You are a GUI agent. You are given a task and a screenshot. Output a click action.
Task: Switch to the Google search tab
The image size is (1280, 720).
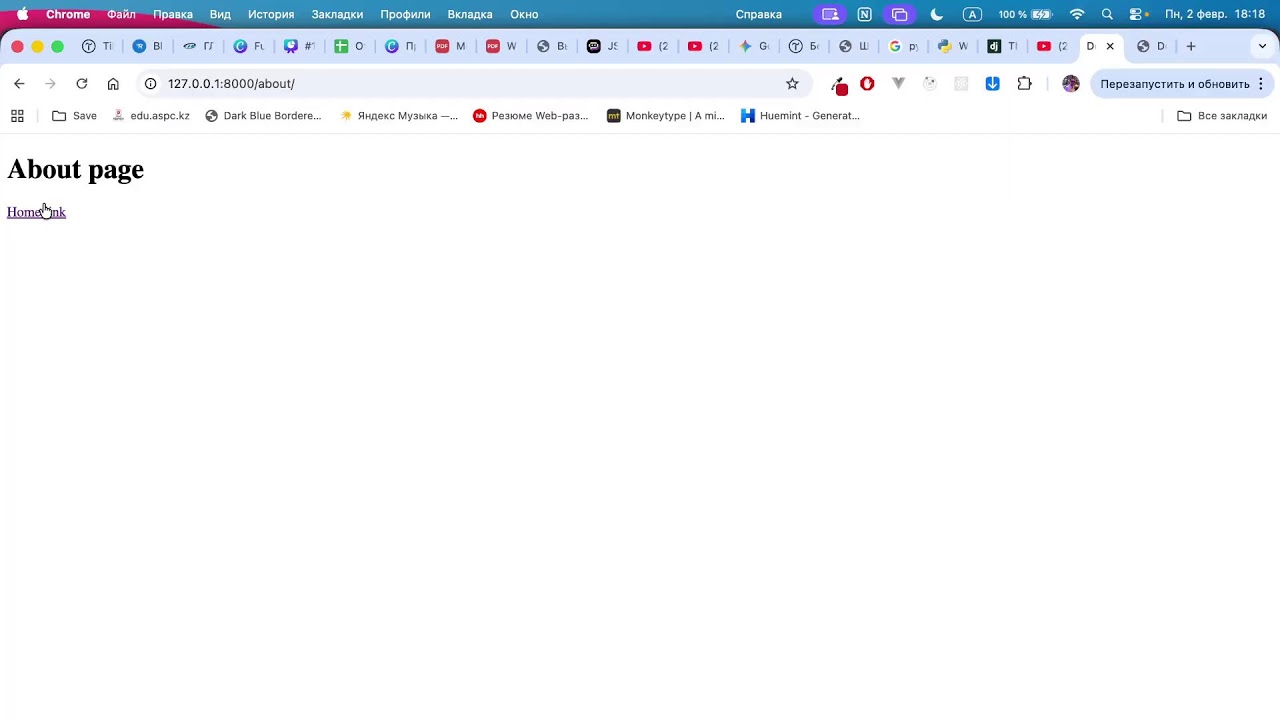click(x=903, y=46)
